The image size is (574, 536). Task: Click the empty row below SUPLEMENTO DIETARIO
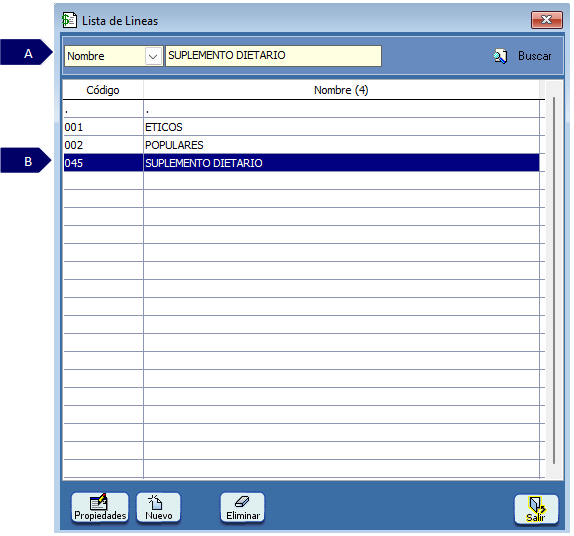301,181
